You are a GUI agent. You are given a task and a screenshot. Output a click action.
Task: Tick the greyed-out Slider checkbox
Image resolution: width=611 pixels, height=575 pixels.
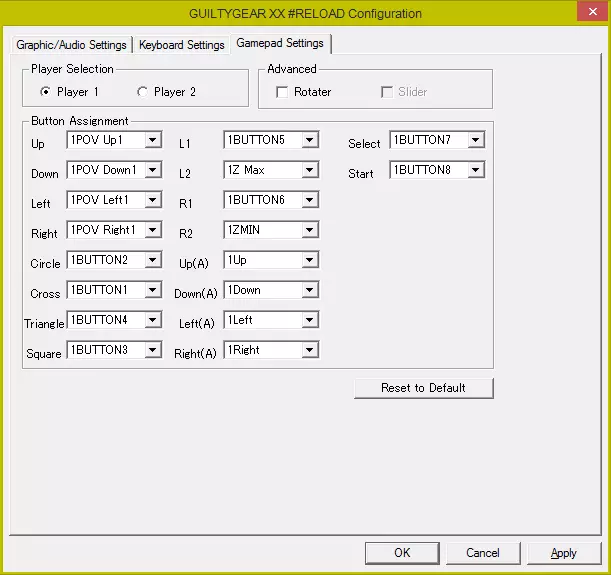(x=404, y=92)
